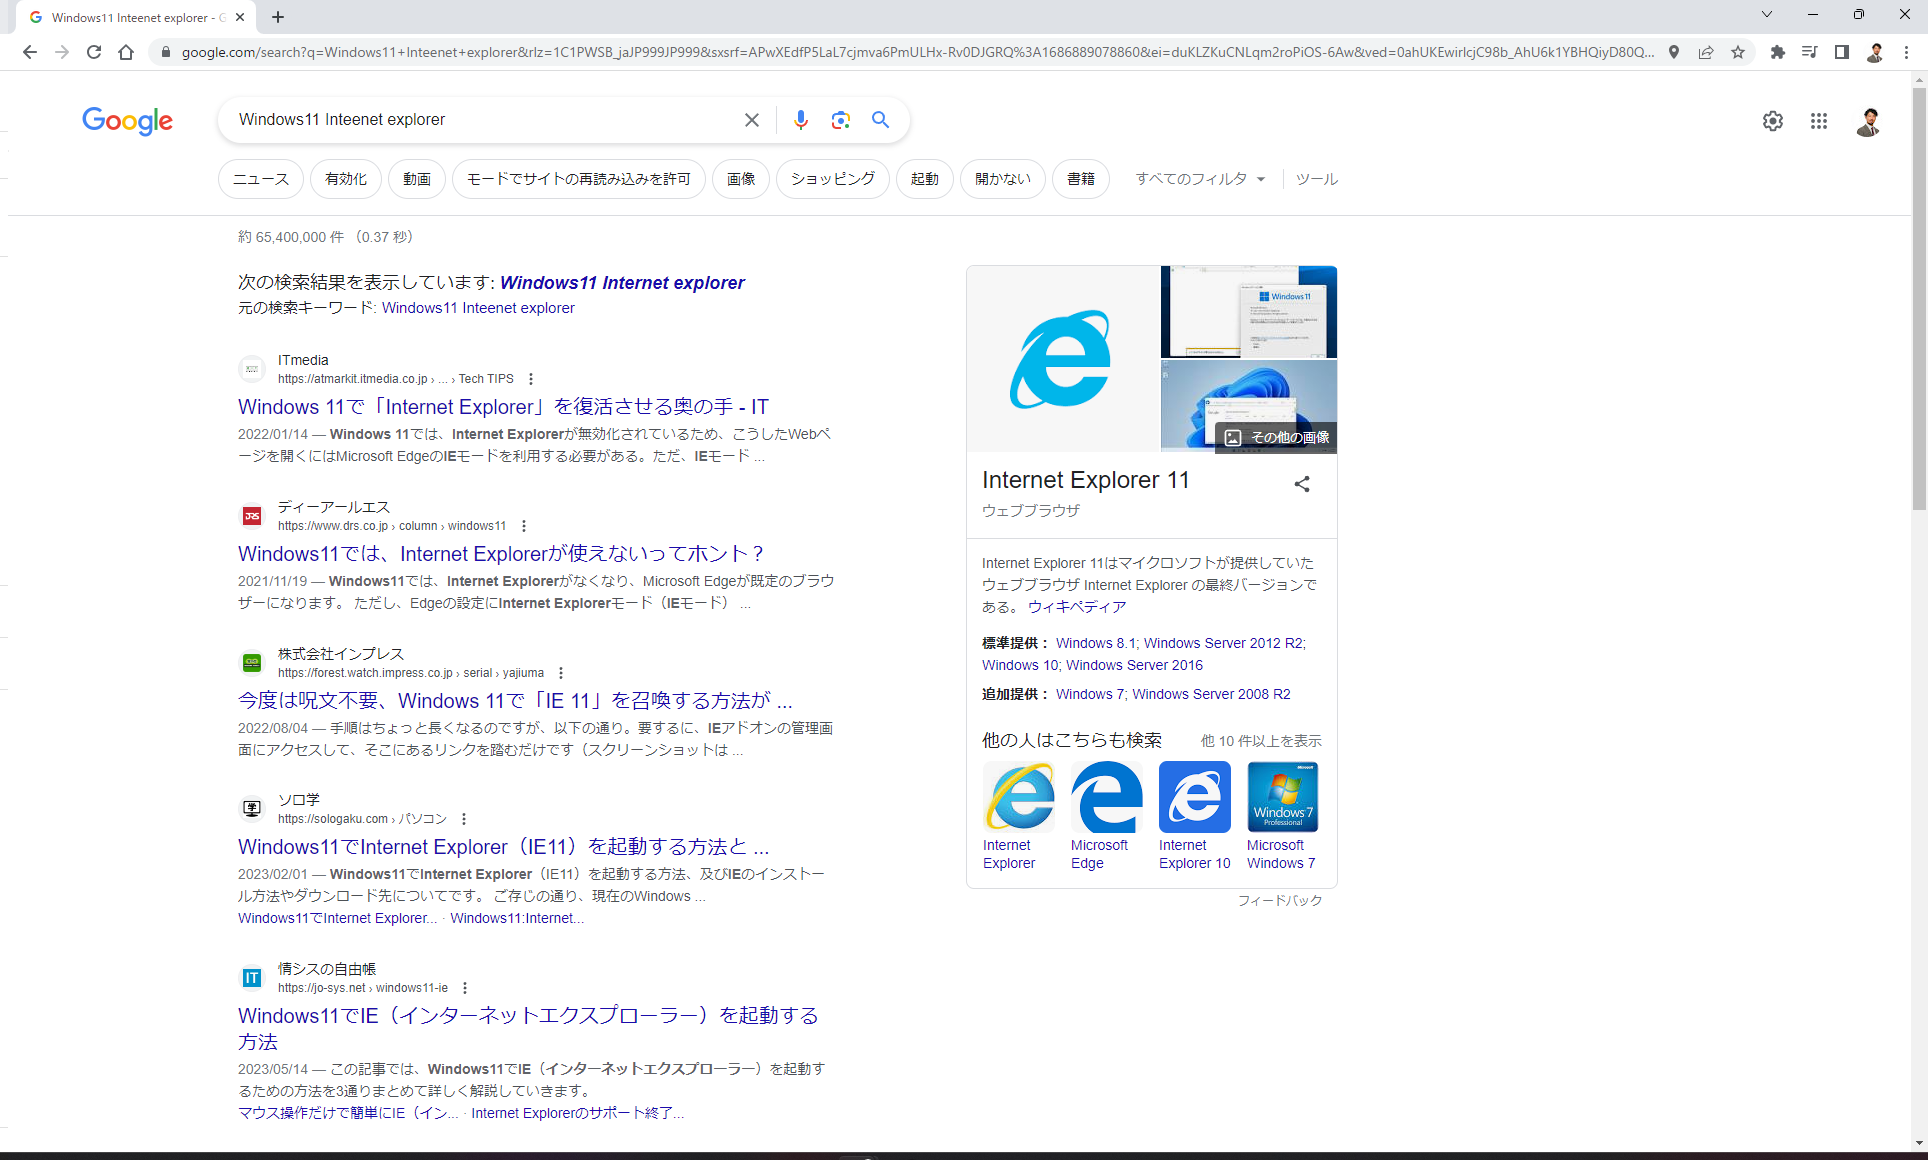Send feedback via the フィードバック link
The width and height of the screenshot is (1928, 1160).
[x=1280, y=900]
